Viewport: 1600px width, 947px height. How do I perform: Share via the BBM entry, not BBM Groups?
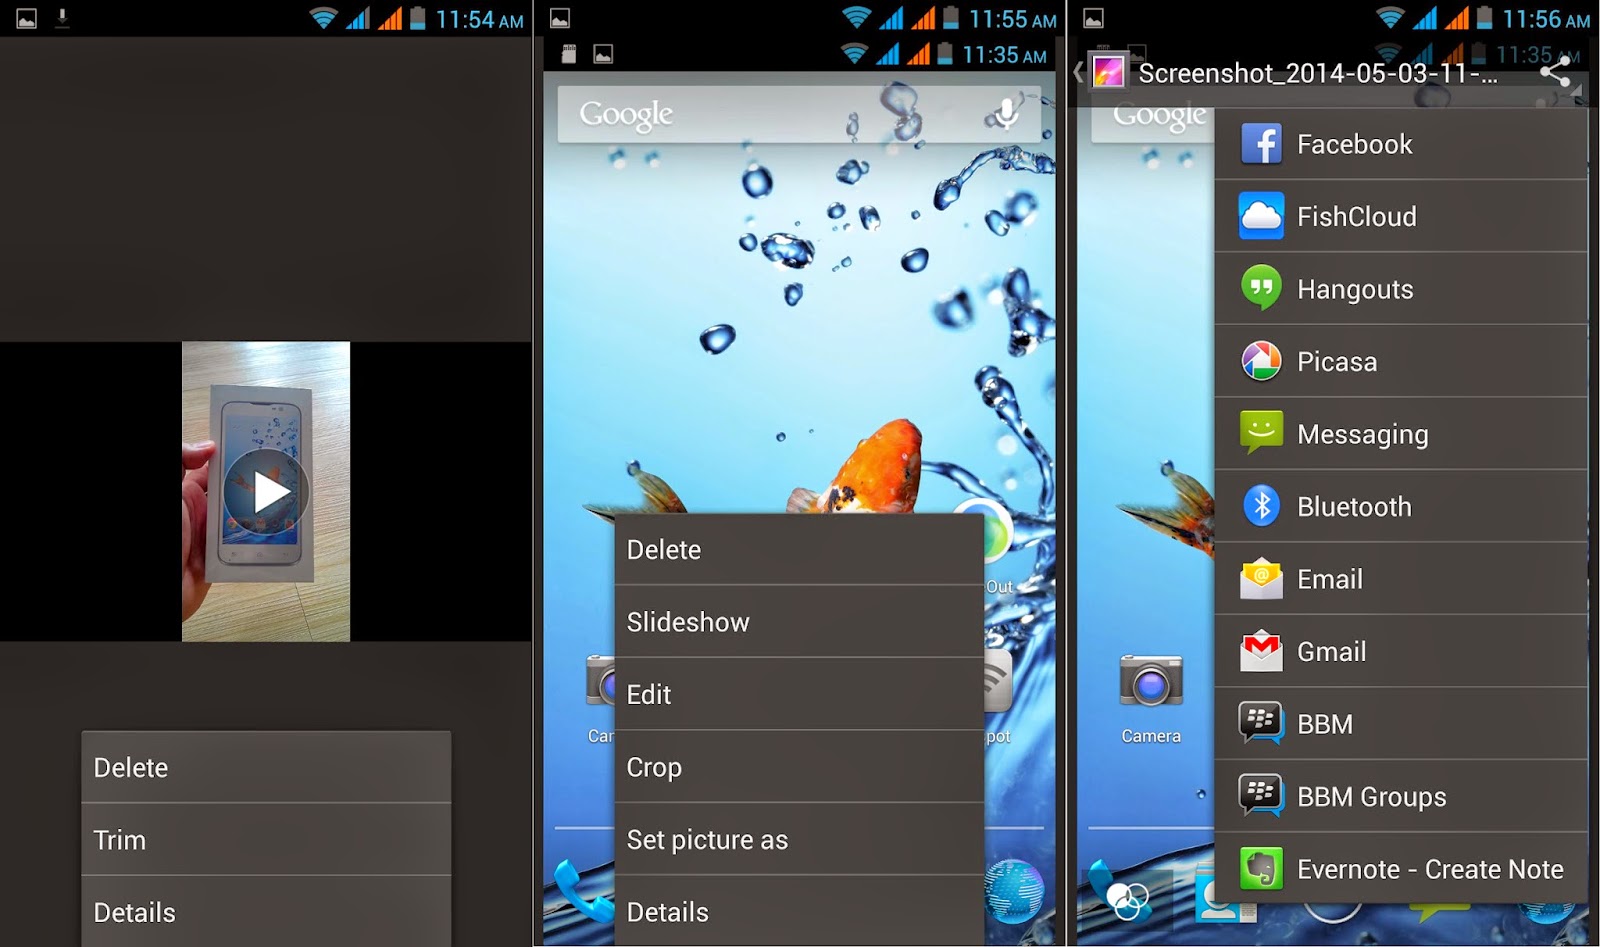[1401, 724]
